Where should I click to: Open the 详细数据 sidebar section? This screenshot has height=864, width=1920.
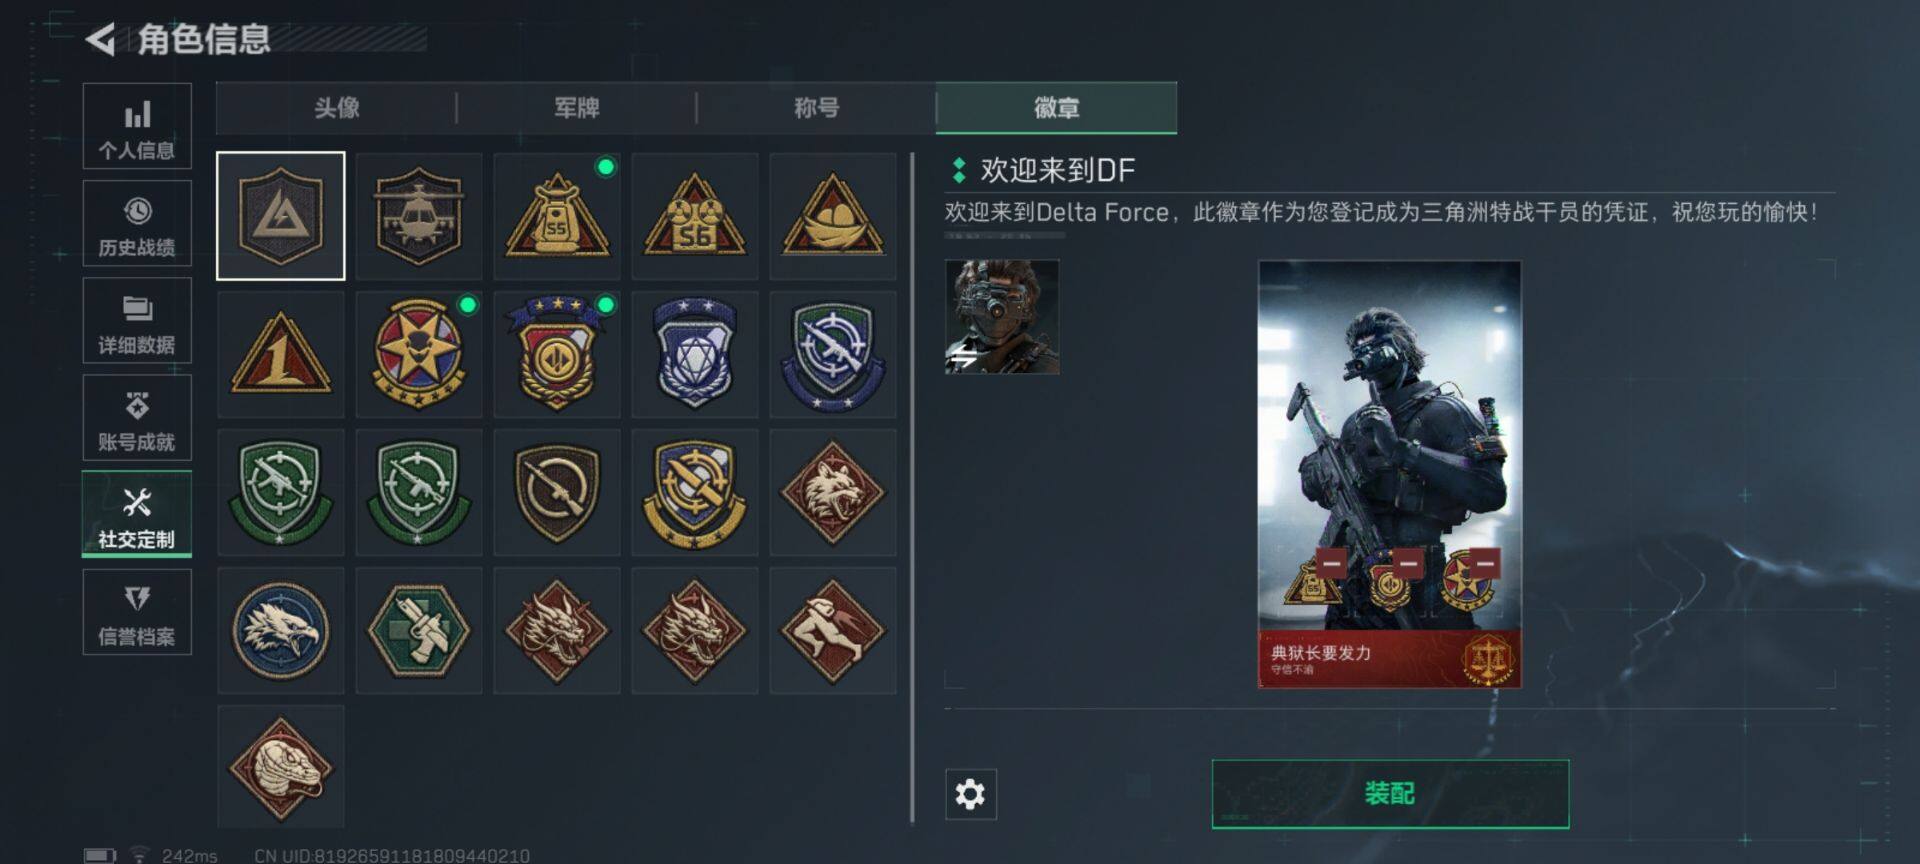click(x=137, y=320)
